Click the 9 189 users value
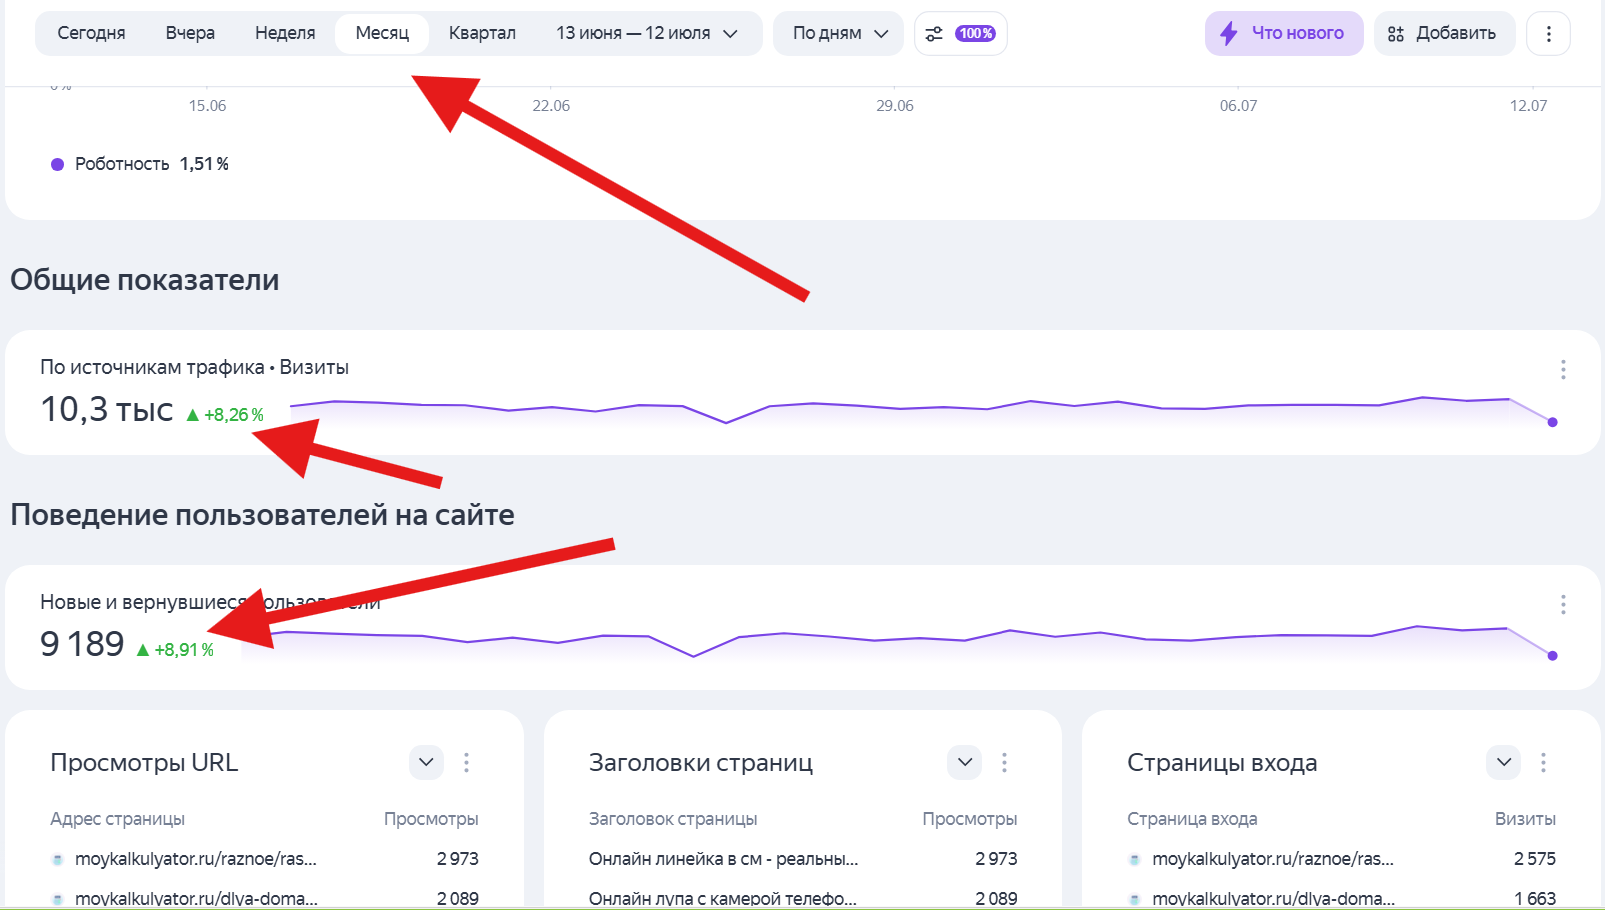This screenshot has width=1605, height=910. click(82, 644)
